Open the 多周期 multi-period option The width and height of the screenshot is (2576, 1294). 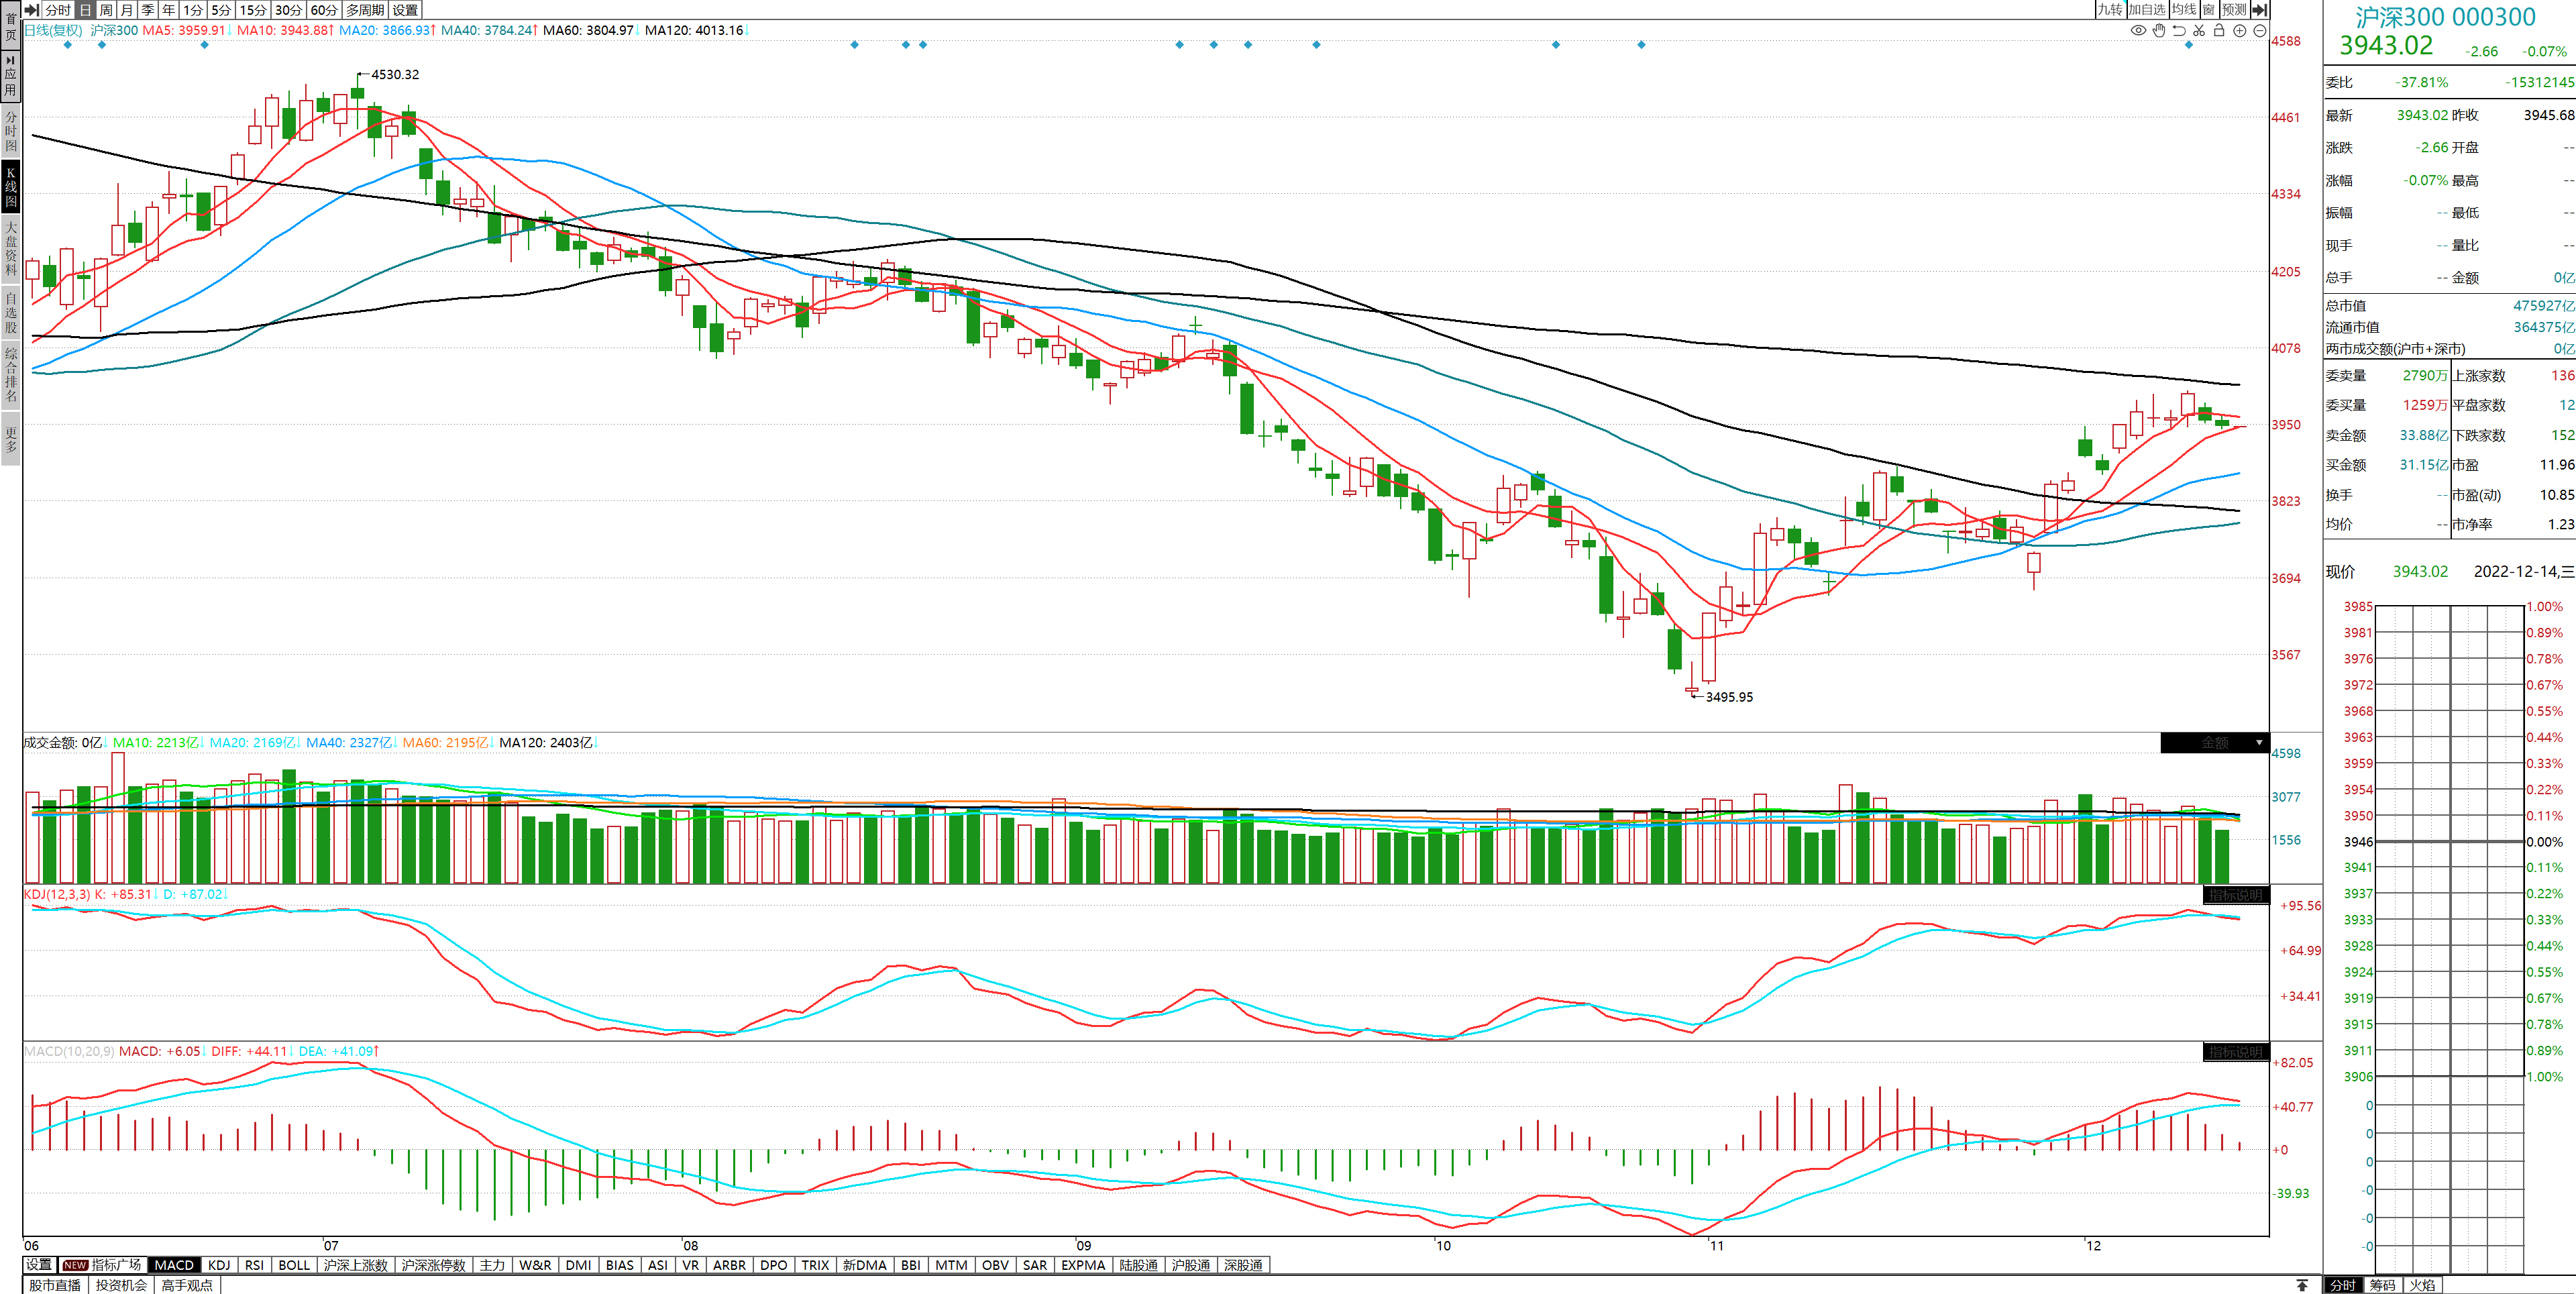pyautogui.click(x=365, y=10)
